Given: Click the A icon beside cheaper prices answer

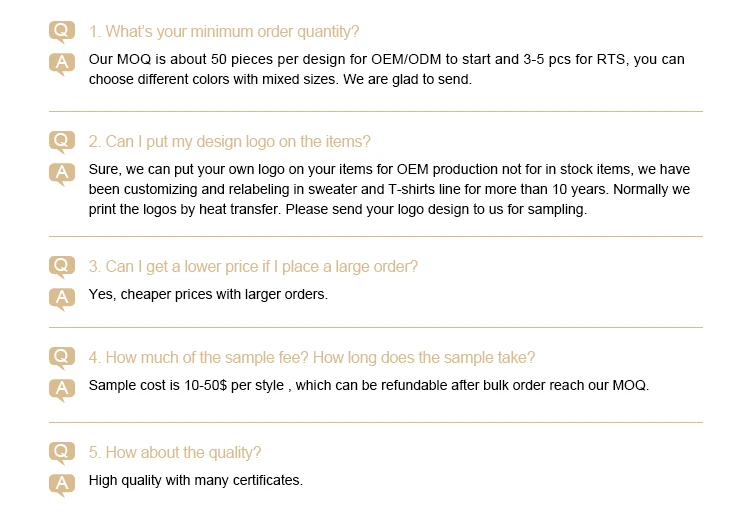Looking at the screenshot, I should pyautogui.click(x=62, y=296).
